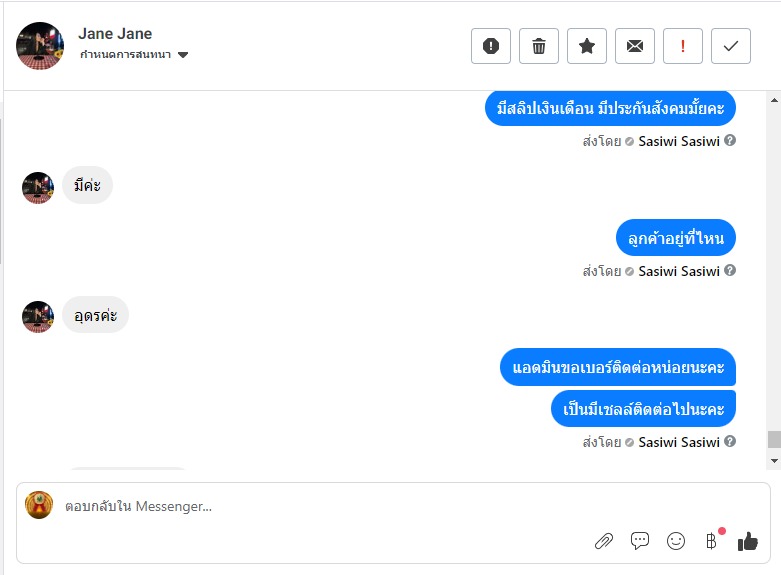Click the scrollbar up arrow

coord(773,99)
